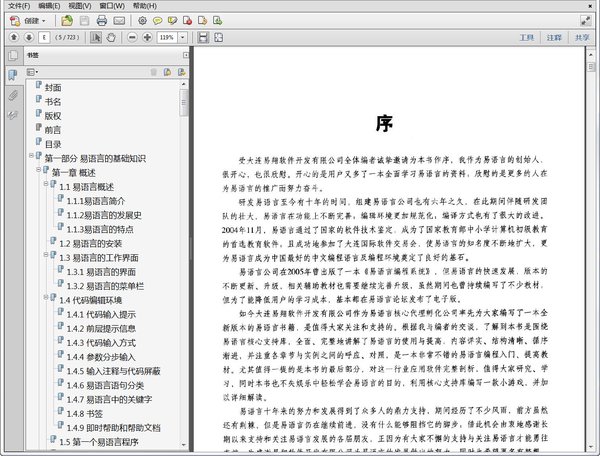The width and height of the screenshot is (600, 456).
Task: Create a new bookmark icon
Action: 167,72
